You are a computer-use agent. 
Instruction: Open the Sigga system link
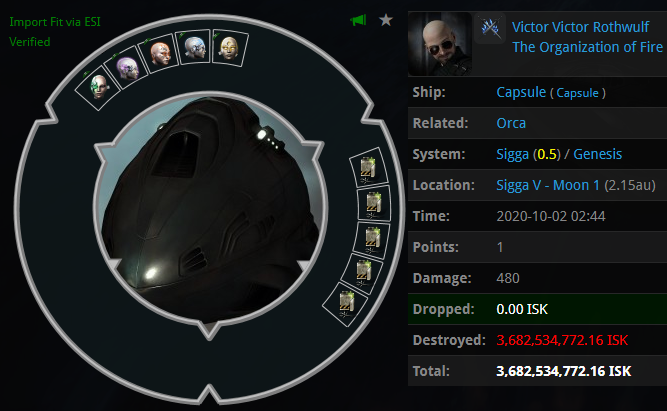[513, 154]
